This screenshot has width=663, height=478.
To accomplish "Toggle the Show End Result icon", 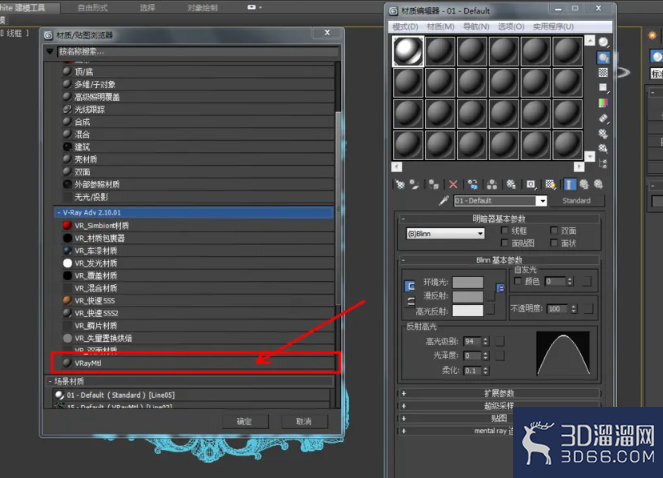I will point(570,184).
